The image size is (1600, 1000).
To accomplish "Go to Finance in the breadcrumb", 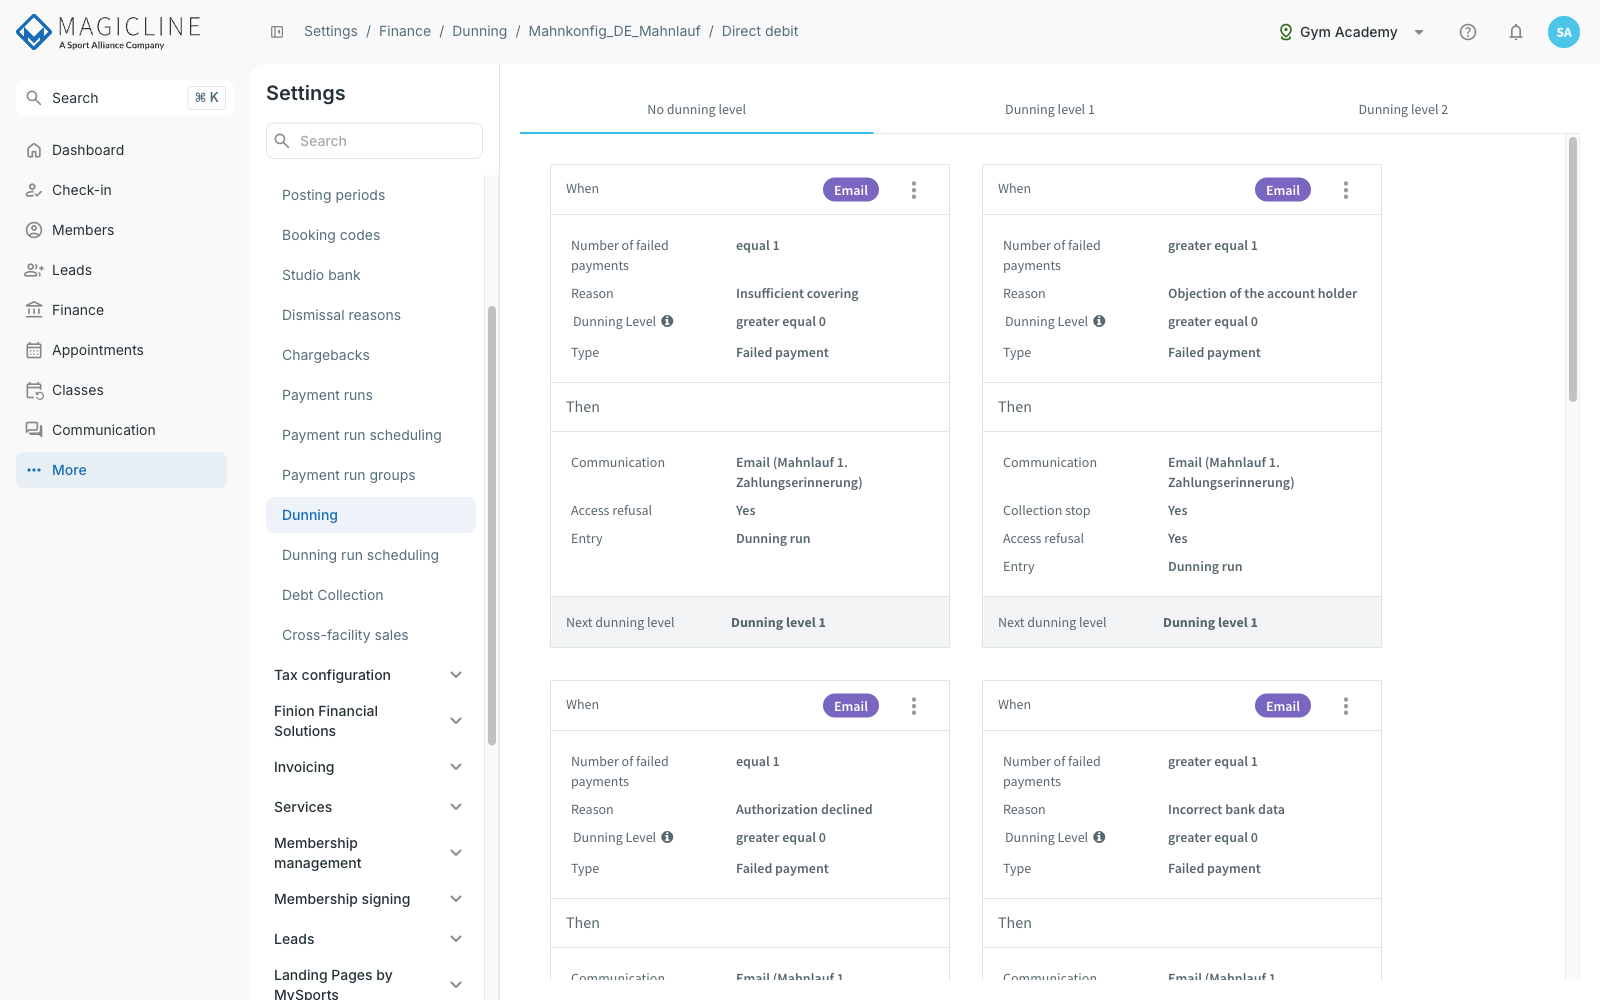I will (x=405, y=31).
